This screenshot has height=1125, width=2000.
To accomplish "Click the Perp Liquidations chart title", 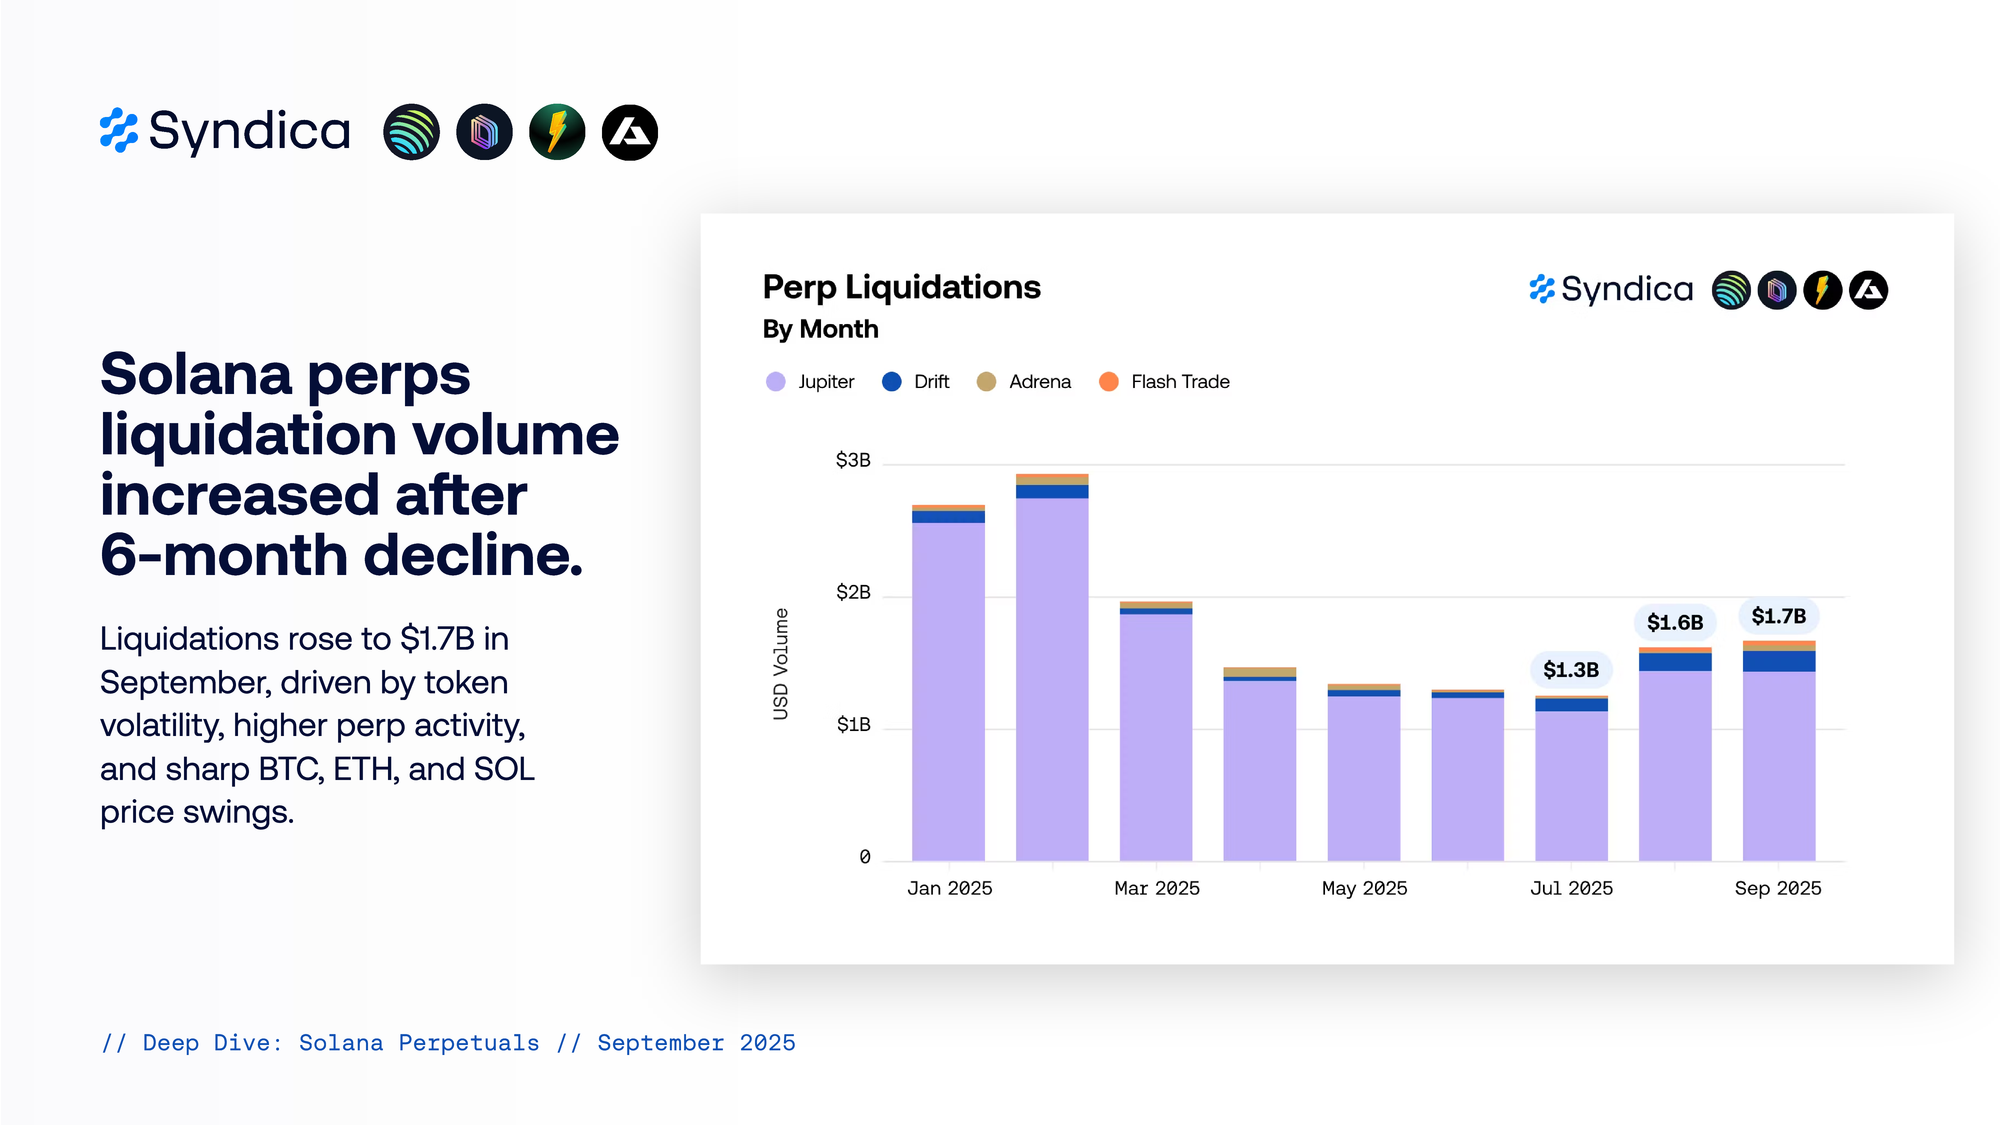I will tap(901, 287).
